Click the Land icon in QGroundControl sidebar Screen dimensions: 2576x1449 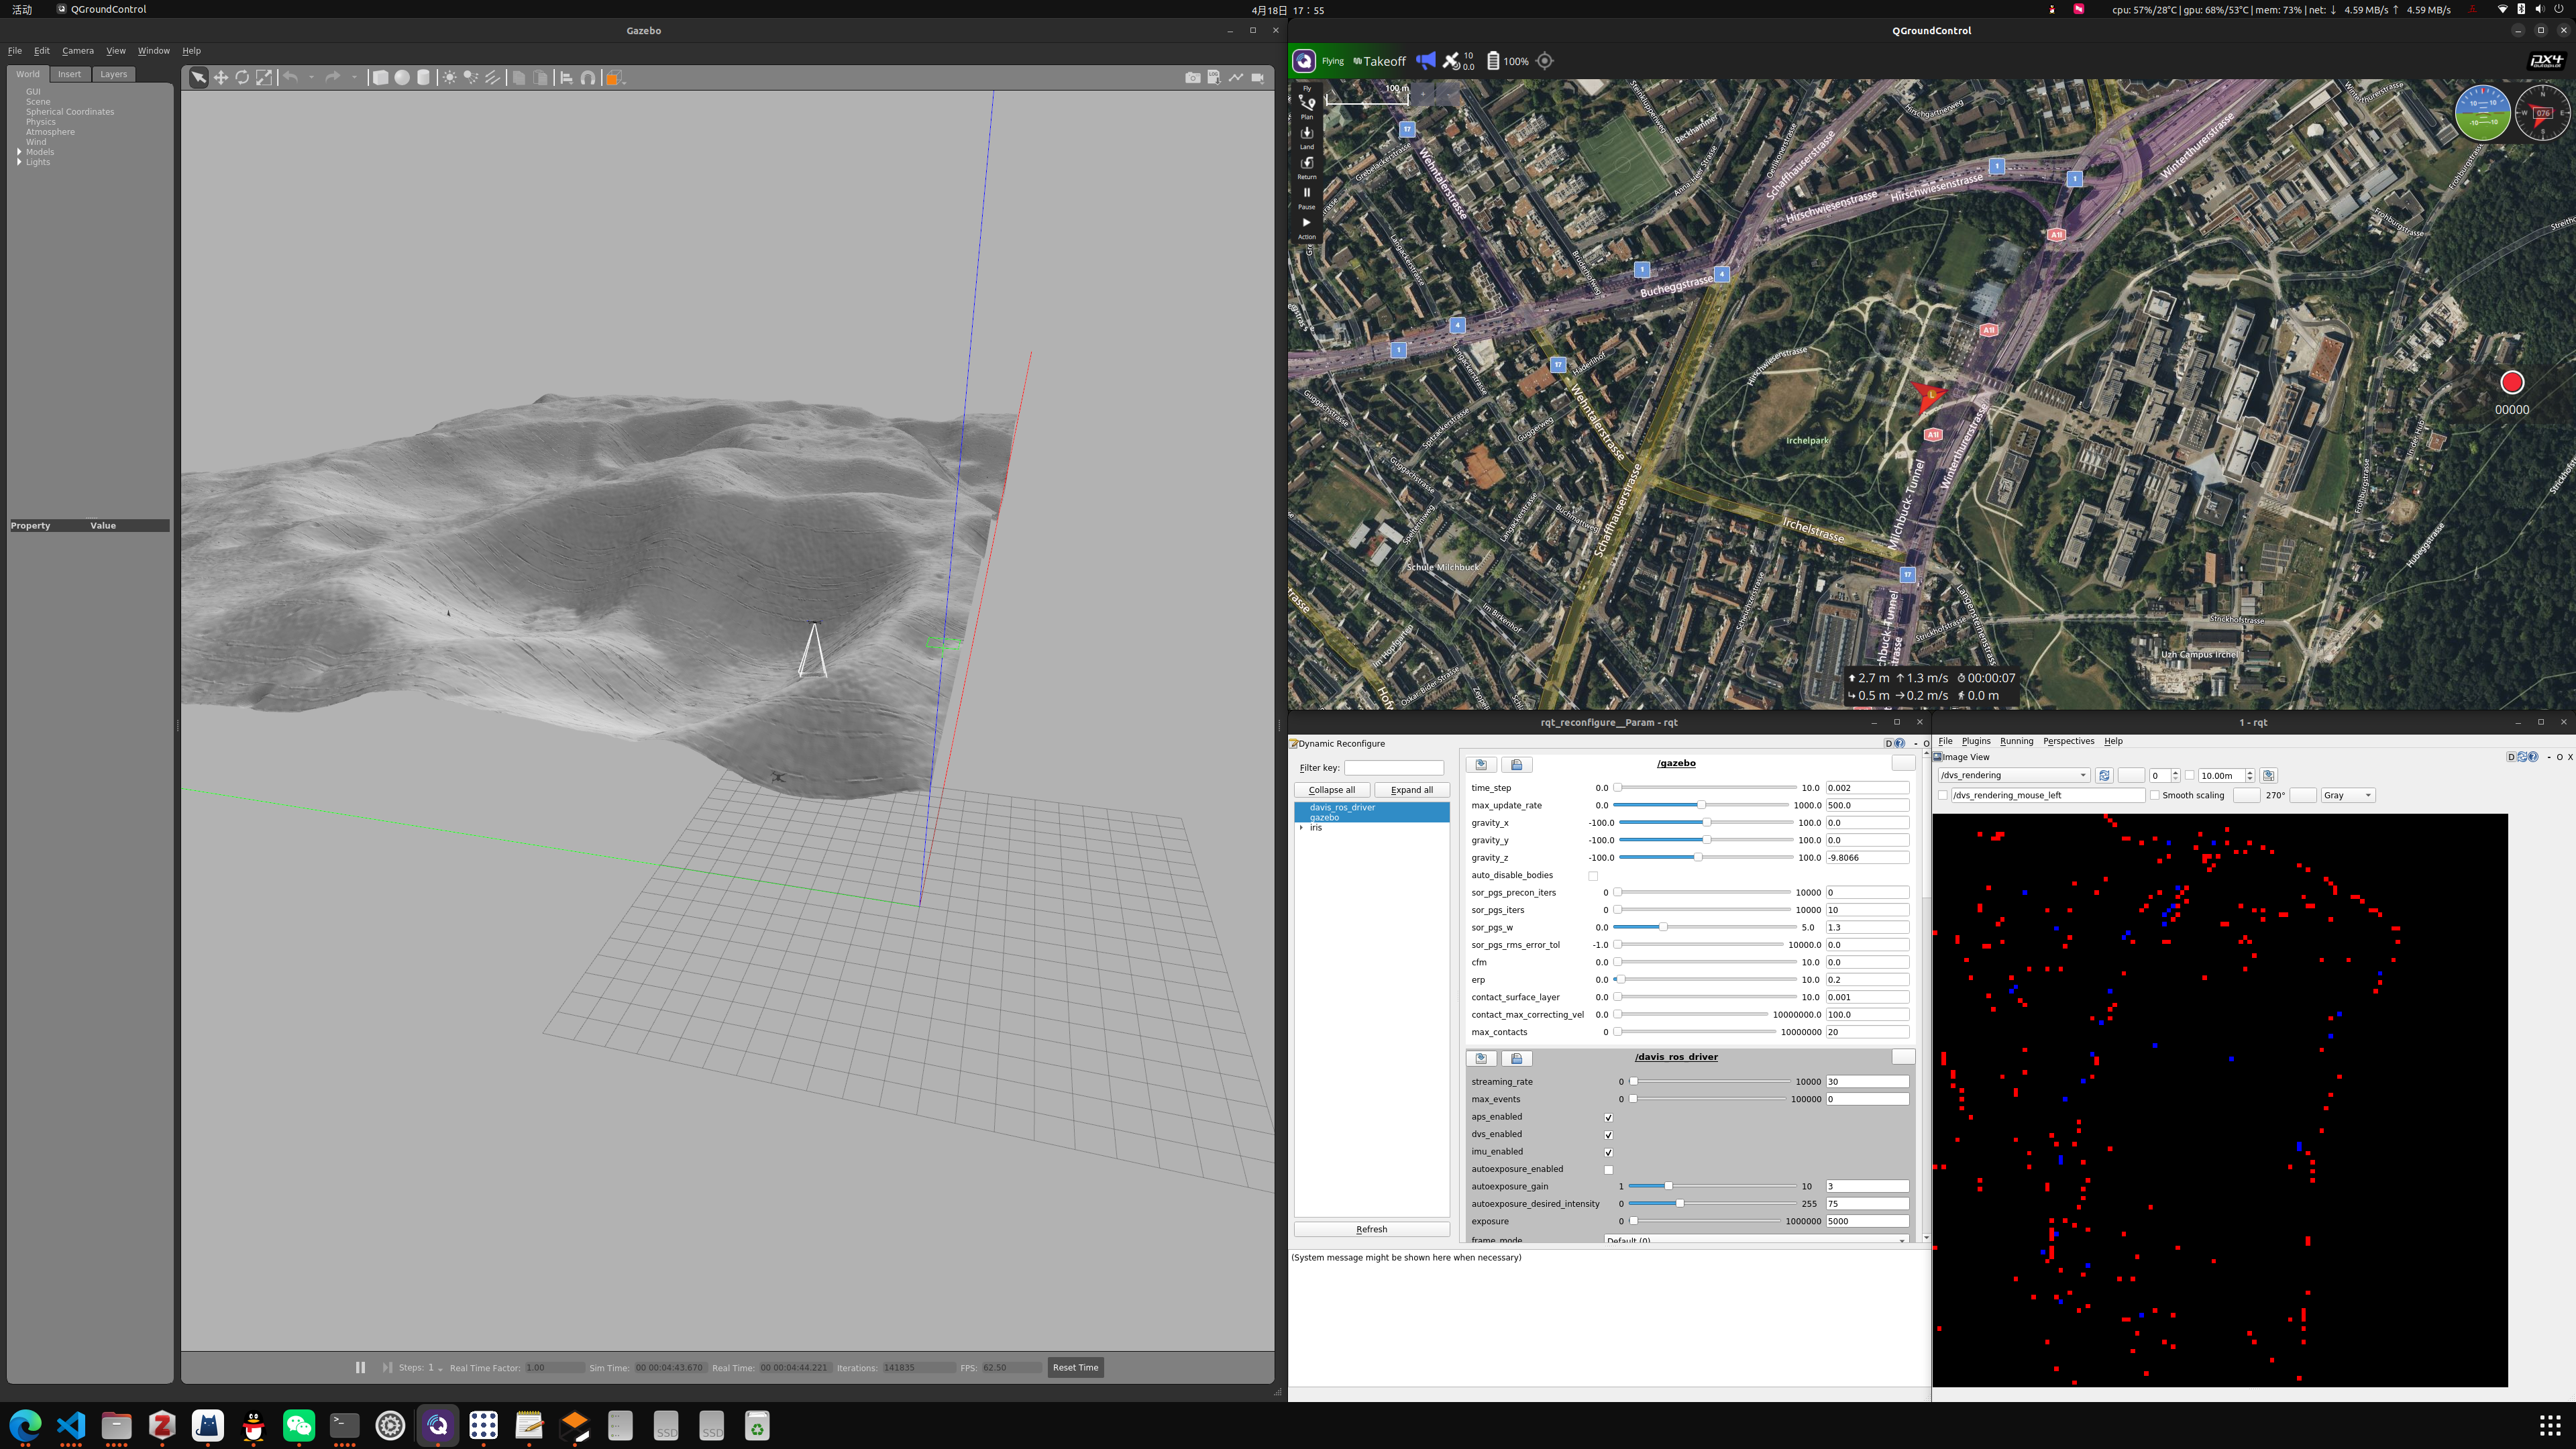pos(1306,136)
